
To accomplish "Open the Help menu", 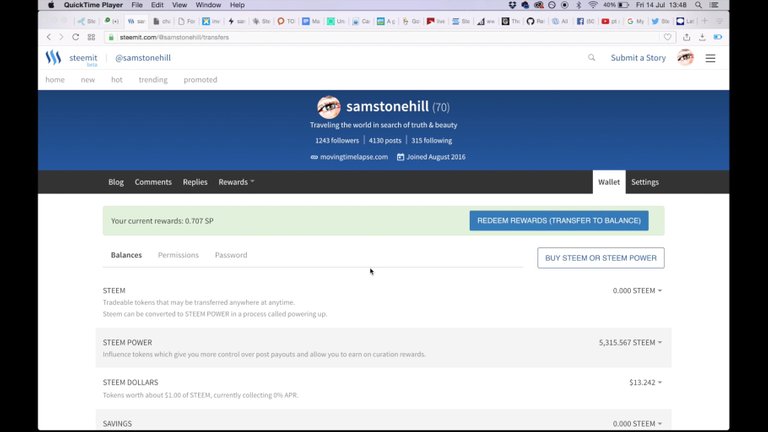I will [x=237, y=5].
